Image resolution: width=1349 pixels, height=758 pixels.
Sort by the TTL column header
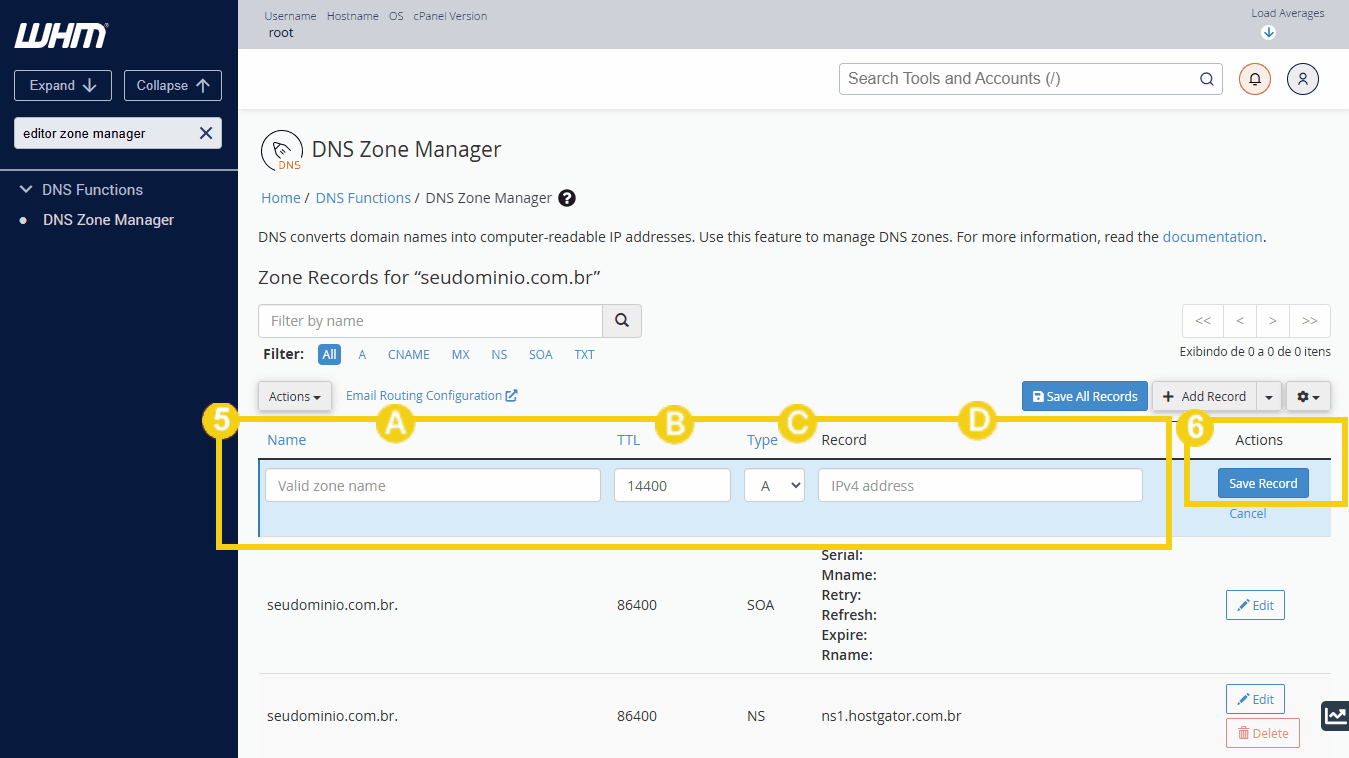pyautogui.click(x=628, y=439)
